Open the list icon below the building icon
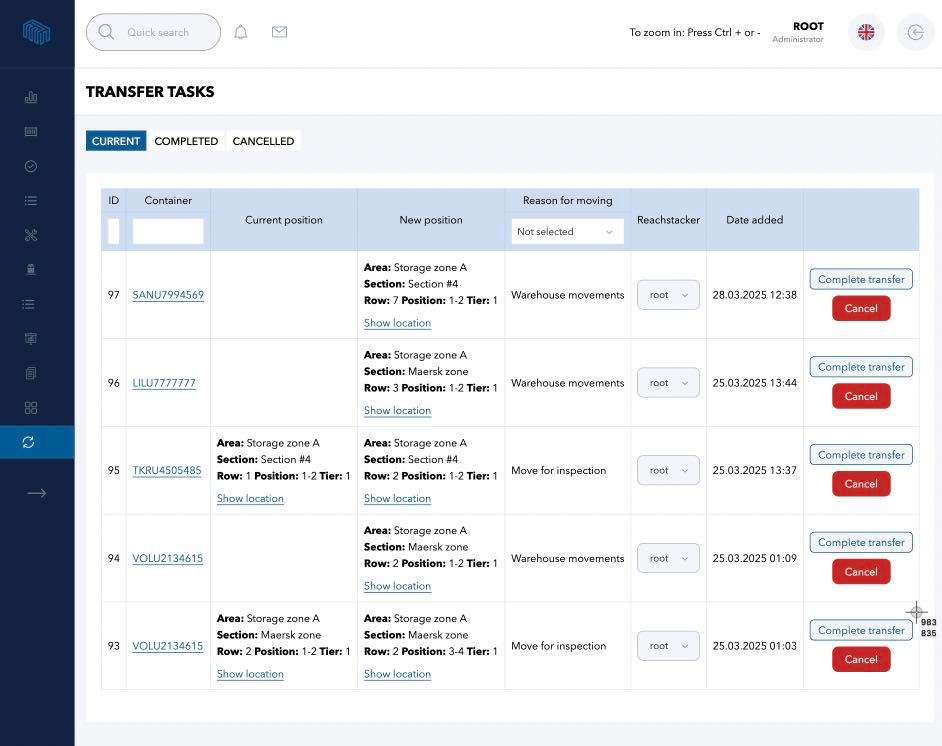The height and width of the screenshot is (746, 942). tap(28, 304)
